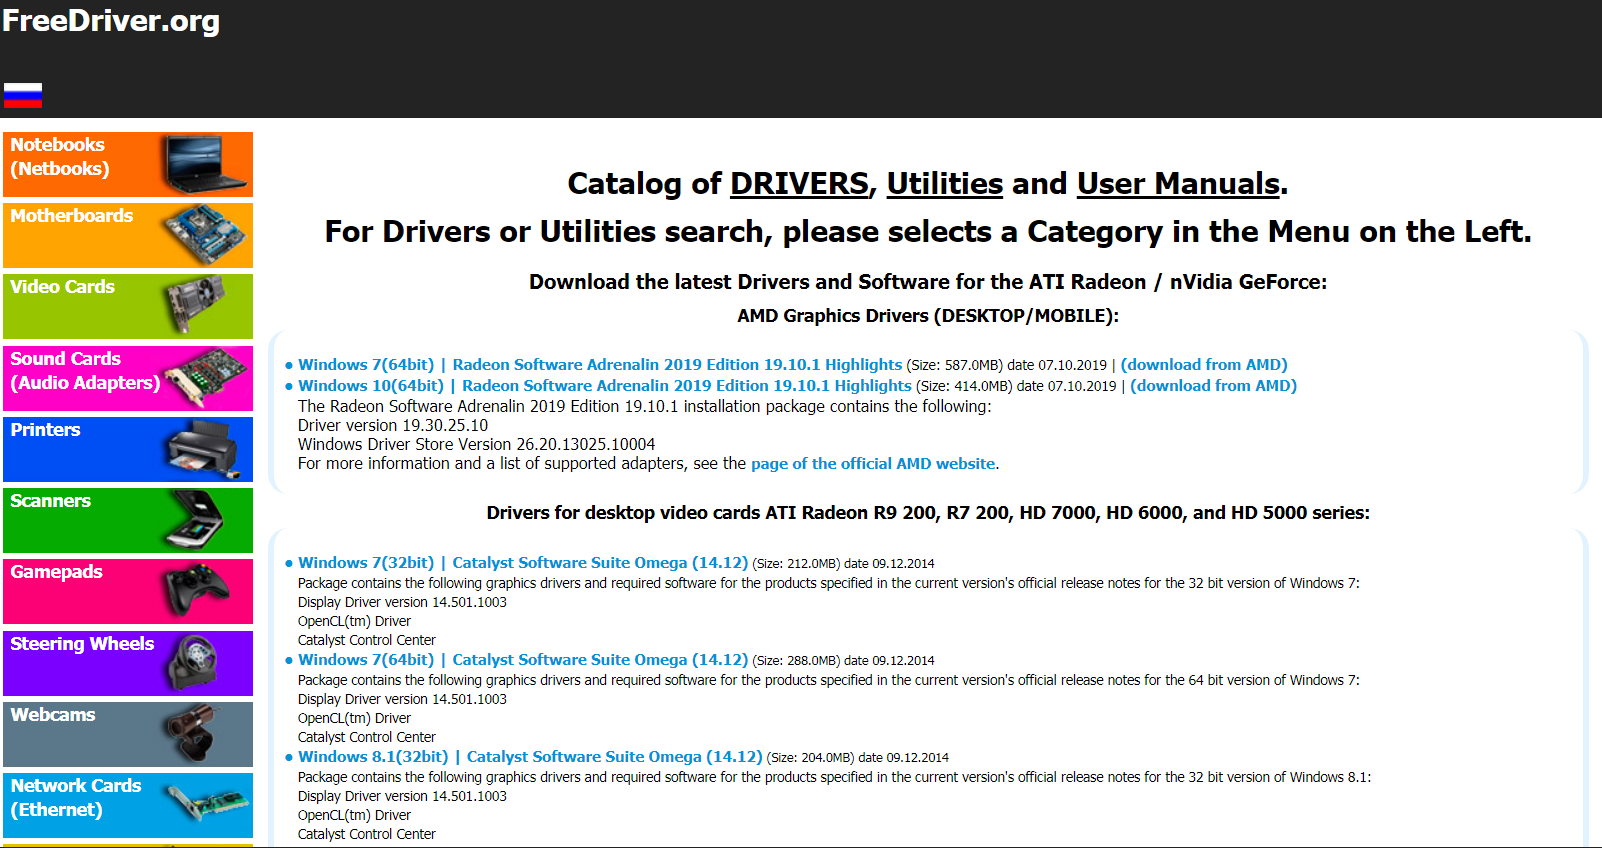The width and height of the screenshot is (1602, 848).
Task: Download Windows 7(32bit) Catalyst Omega 14.12
Action: pyautogui.click(x=523, y=563)
